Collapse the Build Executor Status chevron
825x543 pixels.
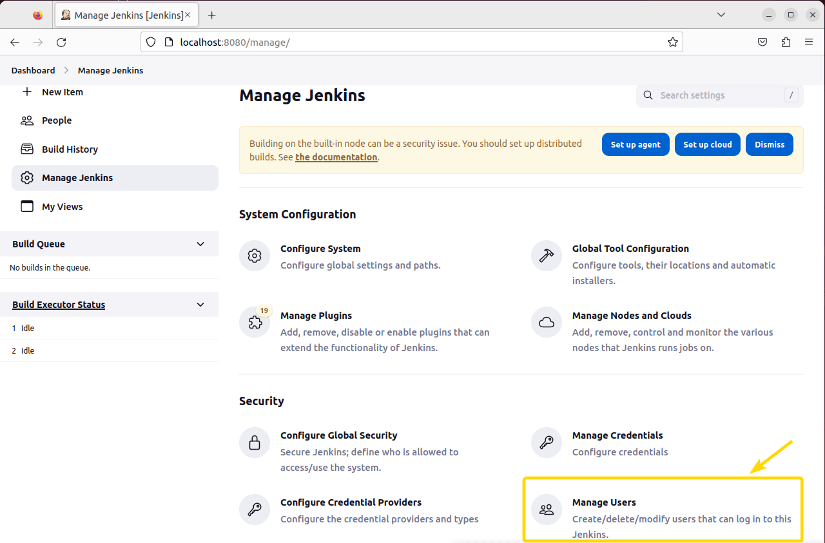pyautogui.click(x=200, y=305)
